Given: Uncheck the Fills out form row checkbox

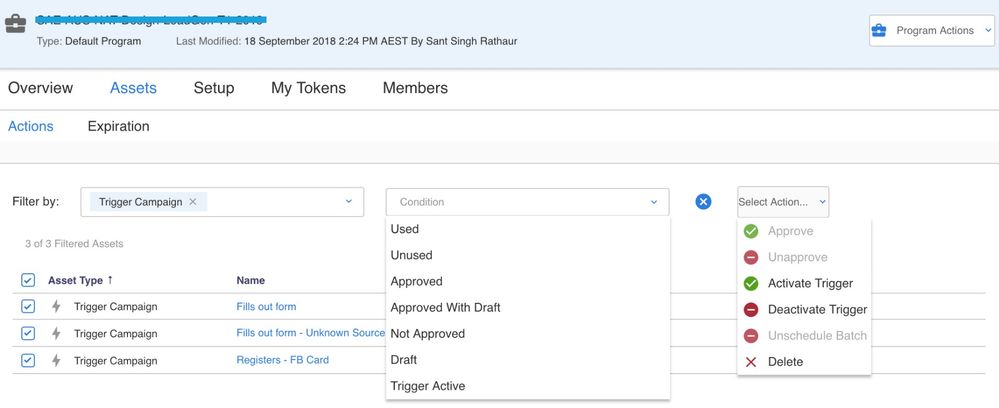Looking at the screenshot, I should 28,307.
